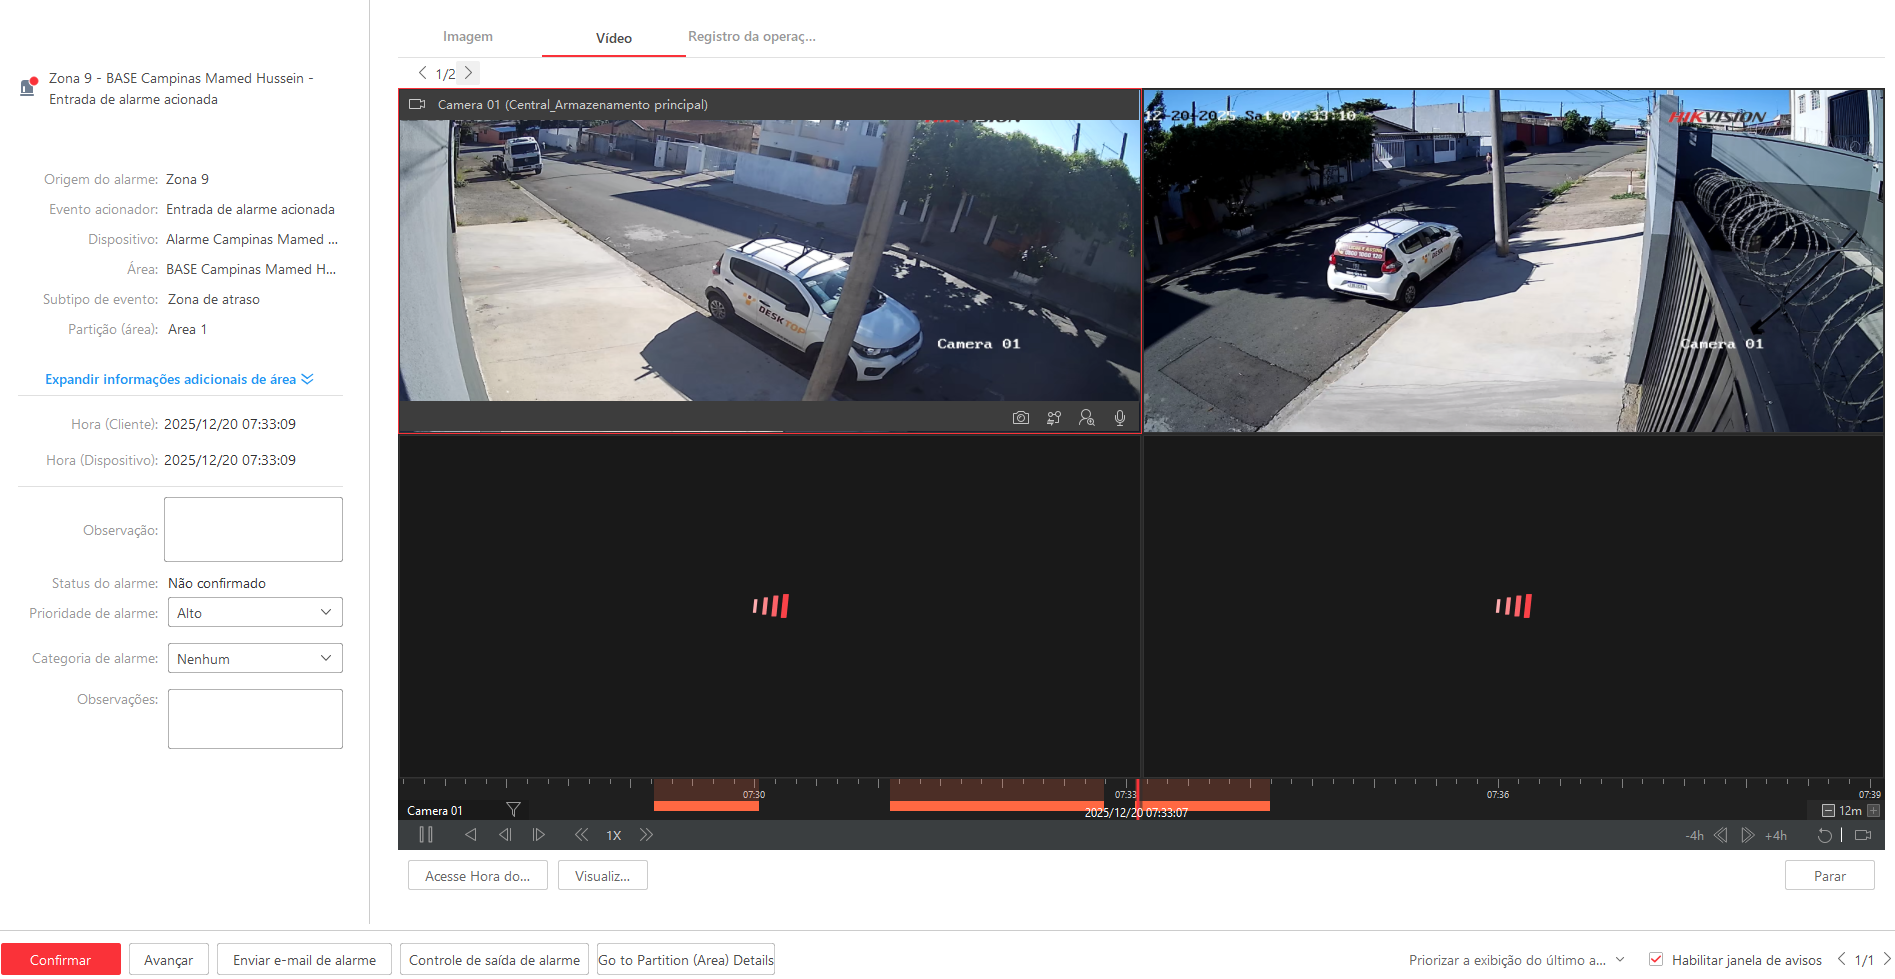Open the timeline filter funnel icon
This screenshot has height=979, width=1895.
click(x=513, y=810)
